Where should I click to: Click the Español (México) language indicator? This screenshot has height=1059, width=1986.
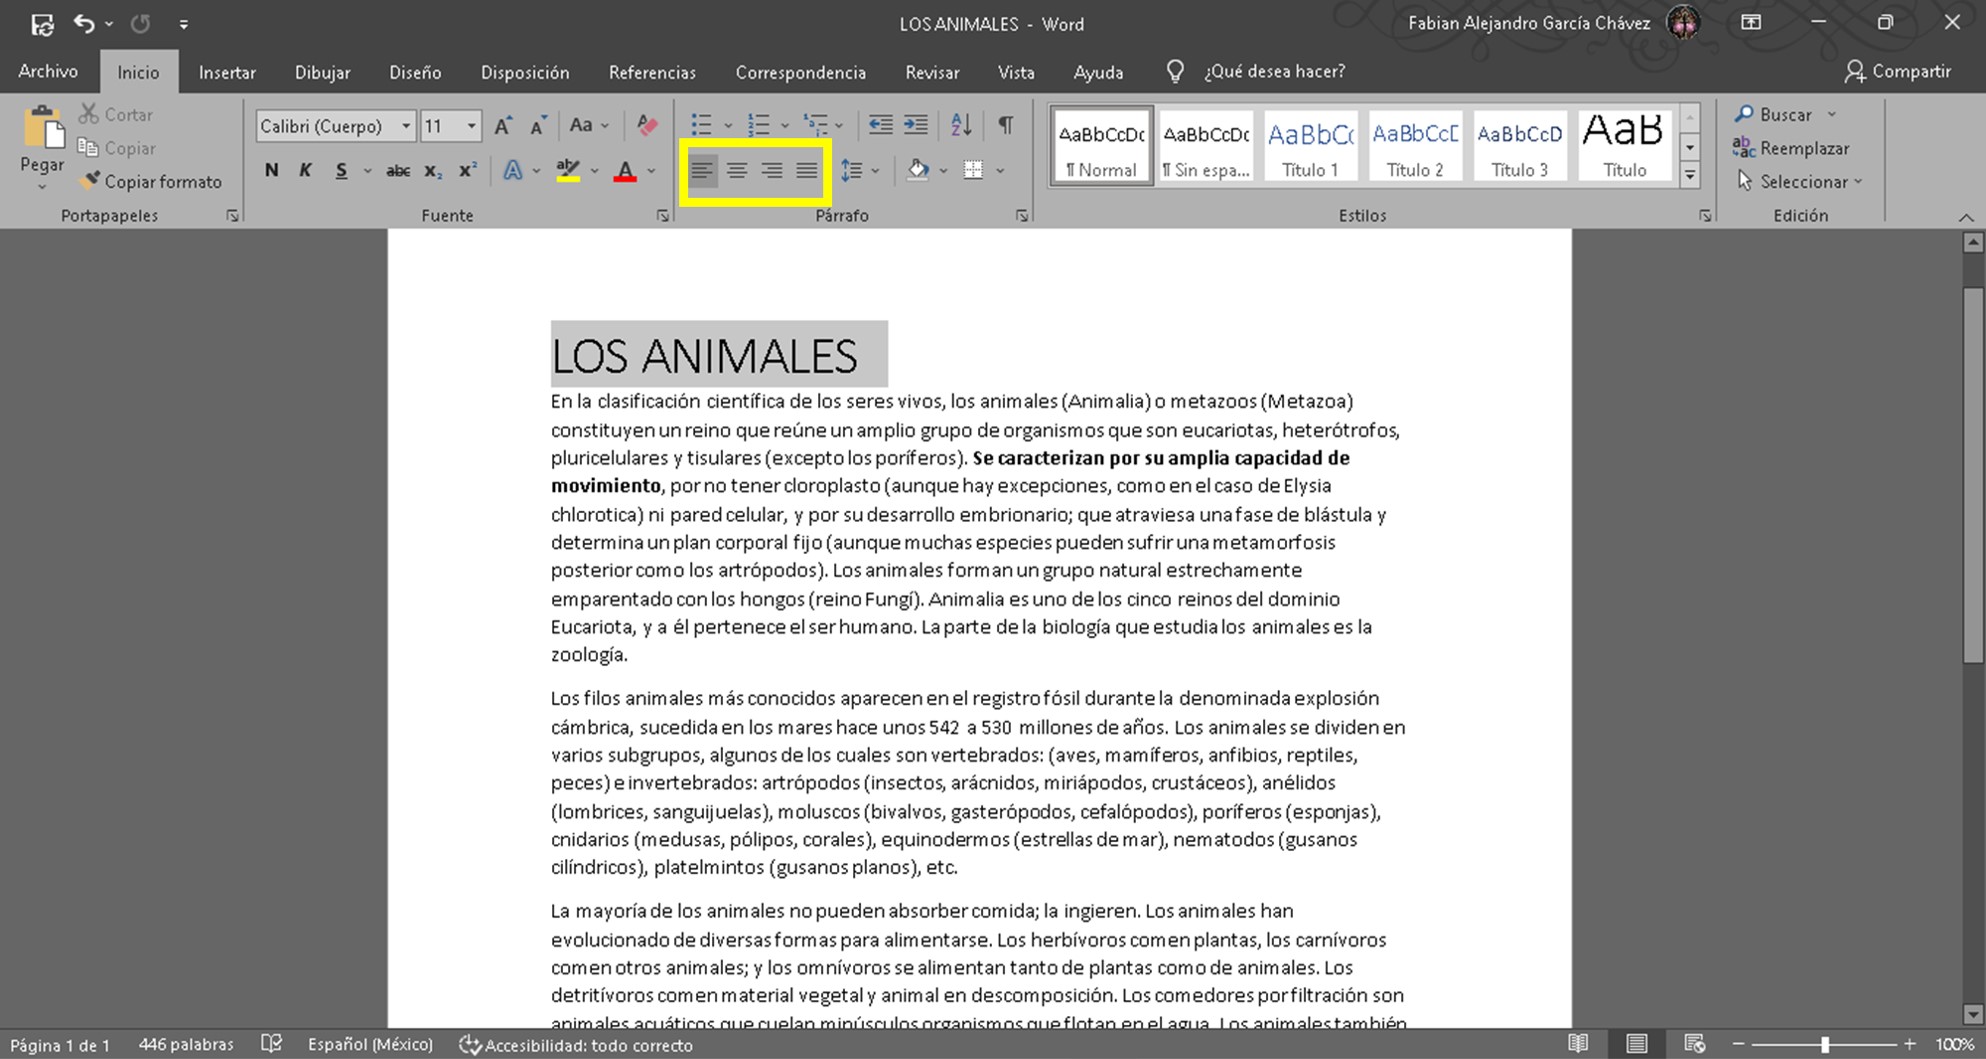click(370, 1044)
